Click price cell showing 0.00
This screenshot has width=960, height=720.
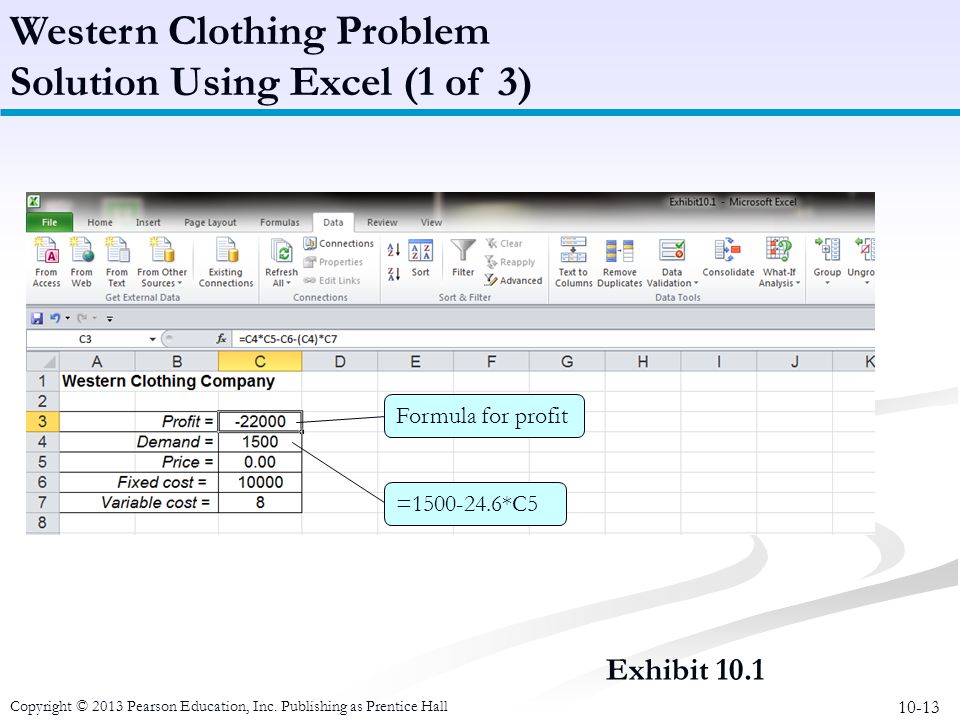[260, 462]
